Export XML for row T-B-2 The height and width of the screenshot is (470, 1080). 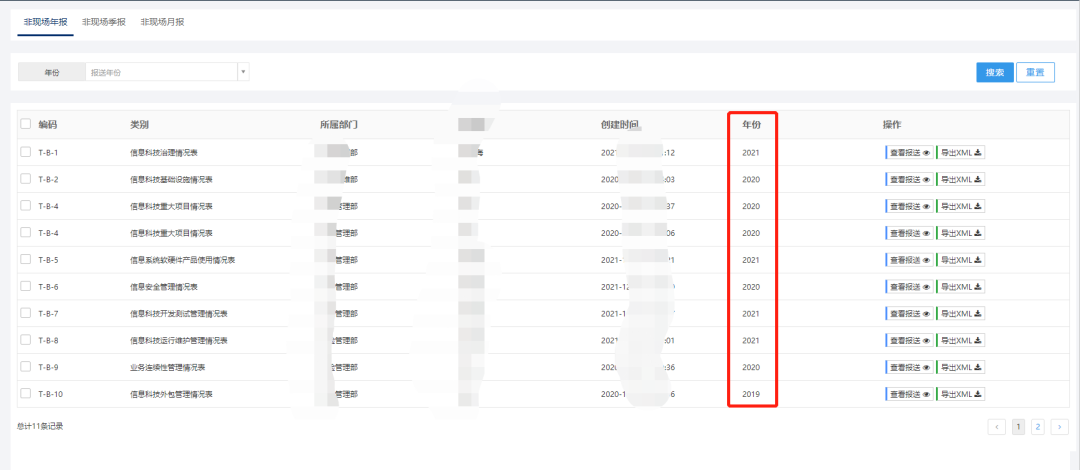coord(961,179)
